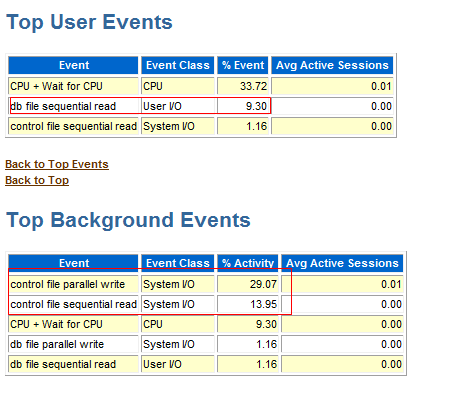Click the Top User Events heading
Screen dimensions: 456x395
point(89,22)
